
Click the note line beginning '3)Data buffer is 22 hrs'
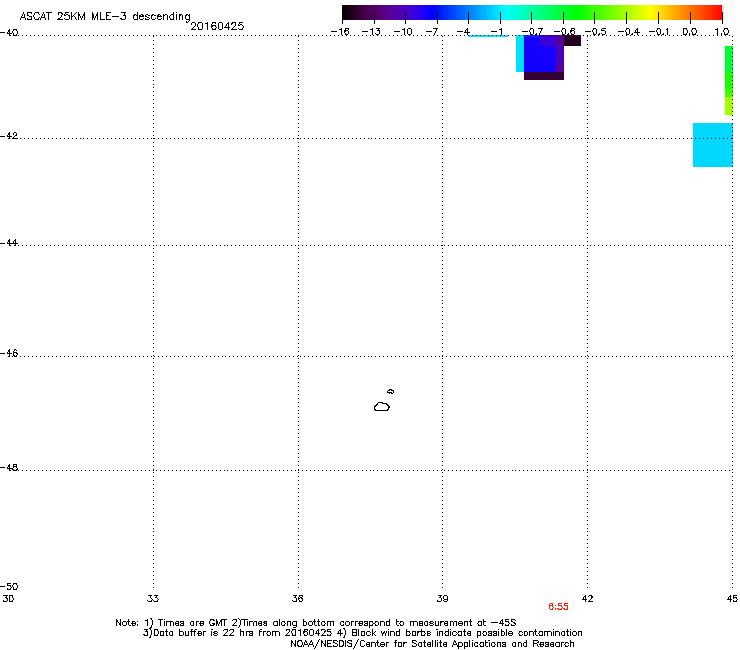click(362, 633)
